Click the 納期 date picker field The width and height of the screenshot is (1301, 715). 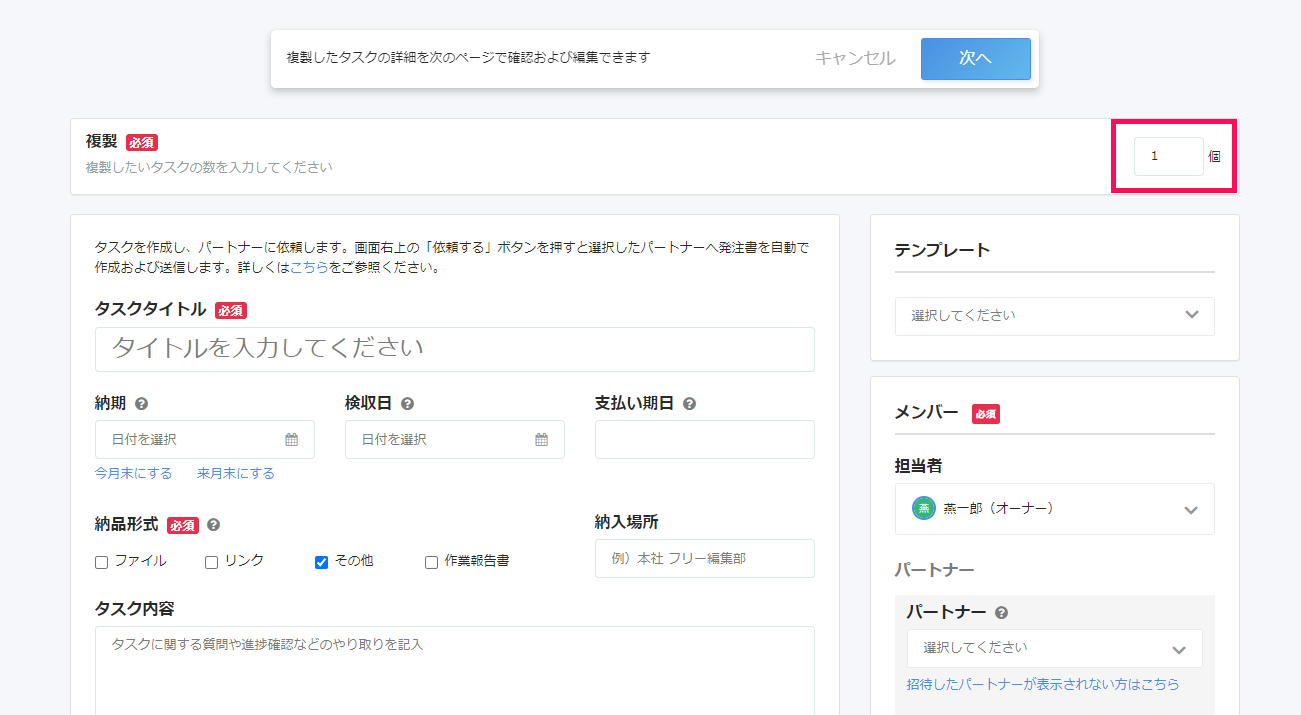tap(204, 439)
